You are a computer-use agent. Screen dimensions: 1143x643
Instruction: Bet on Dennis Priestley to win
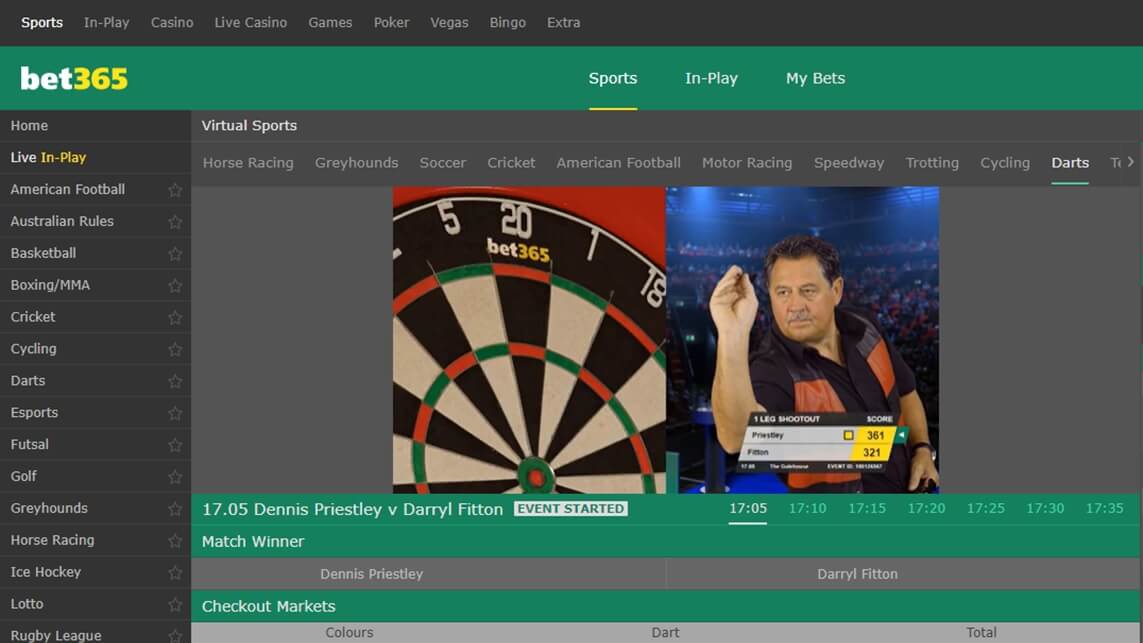pyautogui.click(x=428, y=574)
